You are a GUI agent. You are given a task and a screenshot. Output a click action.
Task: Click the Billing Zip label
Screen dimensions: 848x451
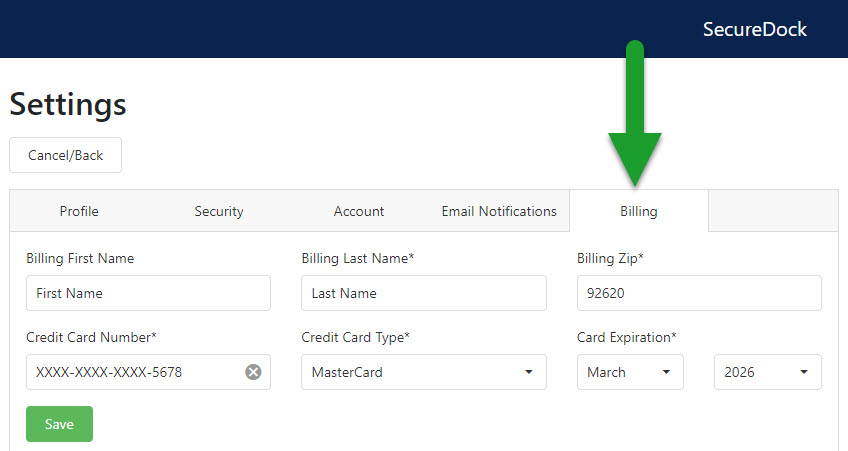(x=610, y=258)
